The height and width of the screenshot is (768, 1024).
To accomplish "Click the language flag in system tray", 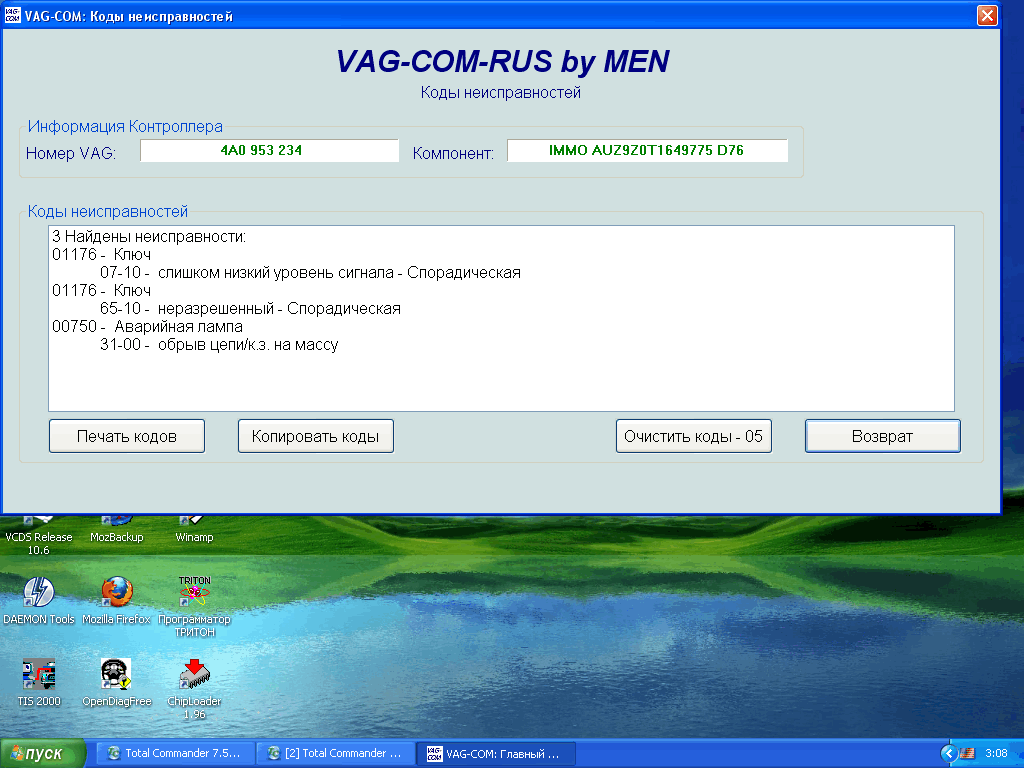I will (x=967, y=754).
